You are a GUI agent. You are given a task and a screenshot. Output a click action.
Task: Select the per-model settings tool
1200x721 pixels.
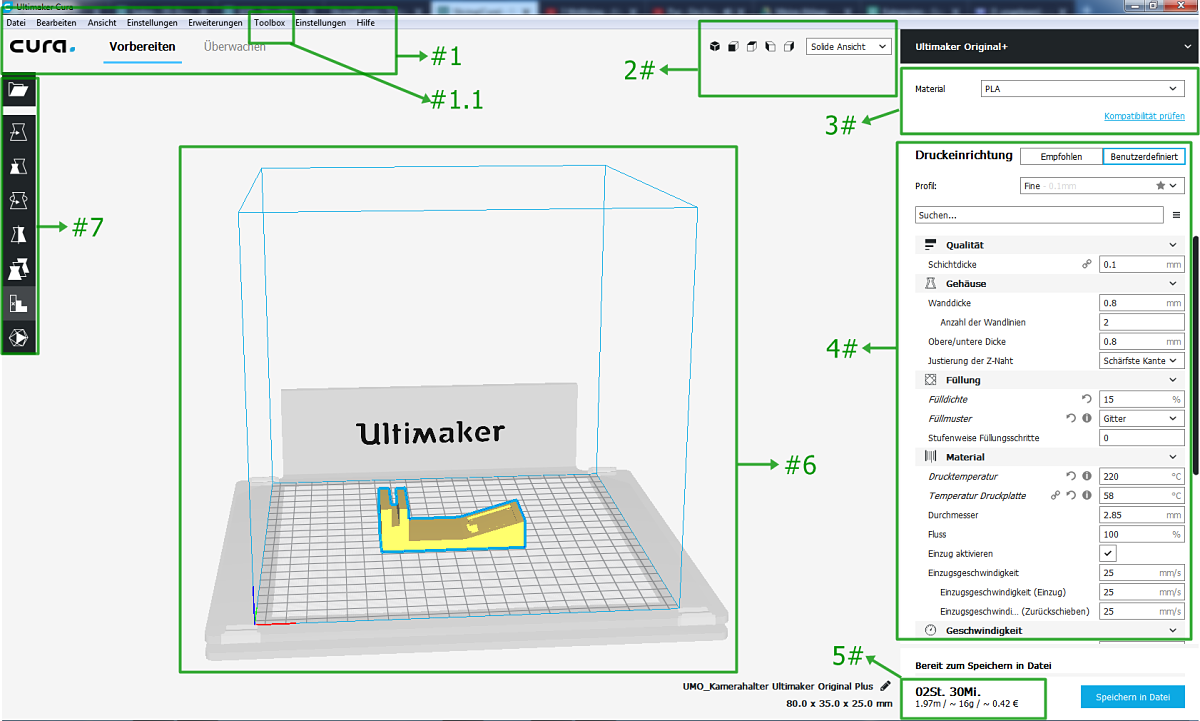pos(19,269)
